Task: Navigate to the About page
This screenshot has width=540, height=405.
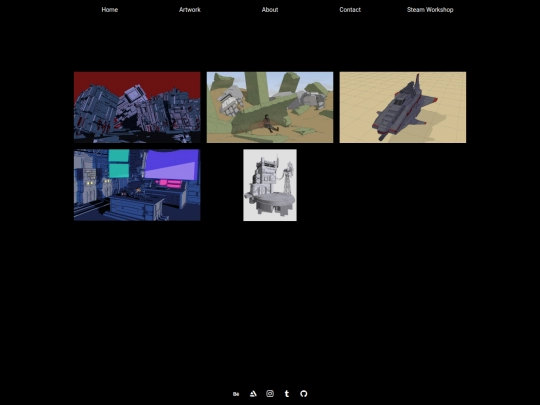Action: pos(270,10)
